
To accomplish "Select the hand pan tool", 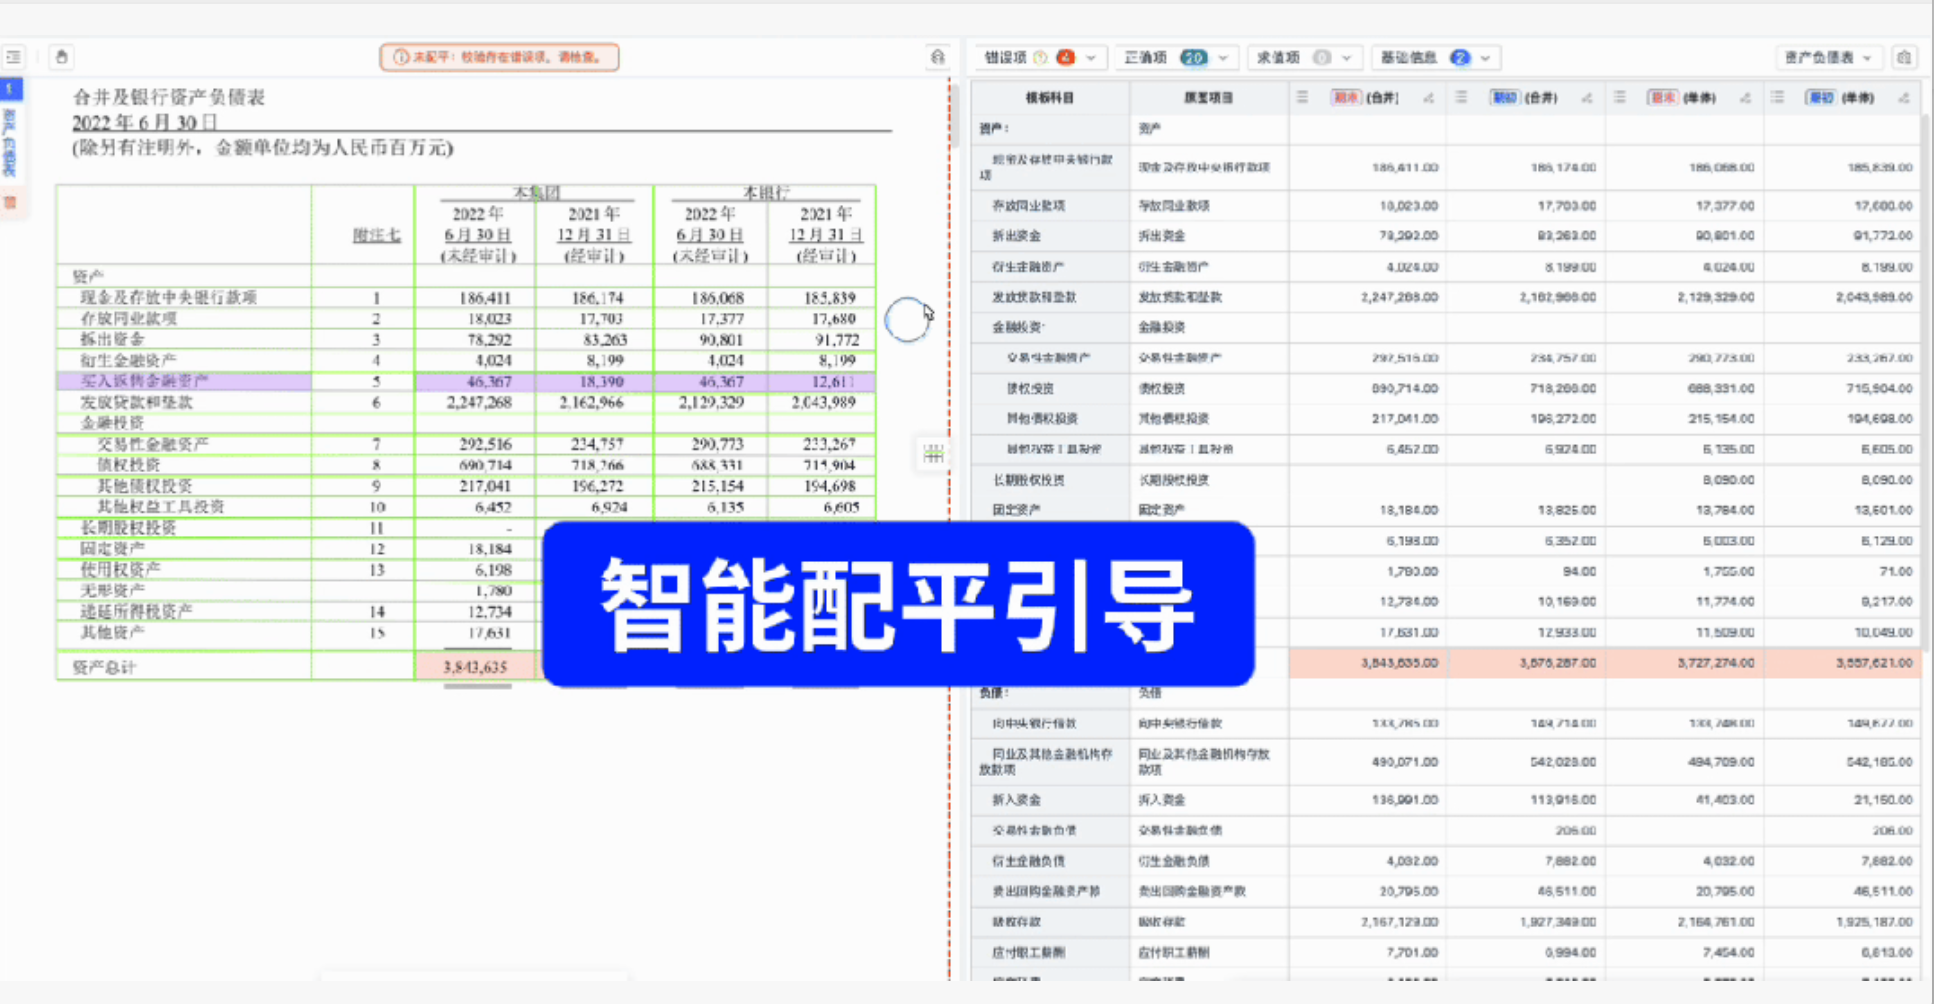I will 61,57.
